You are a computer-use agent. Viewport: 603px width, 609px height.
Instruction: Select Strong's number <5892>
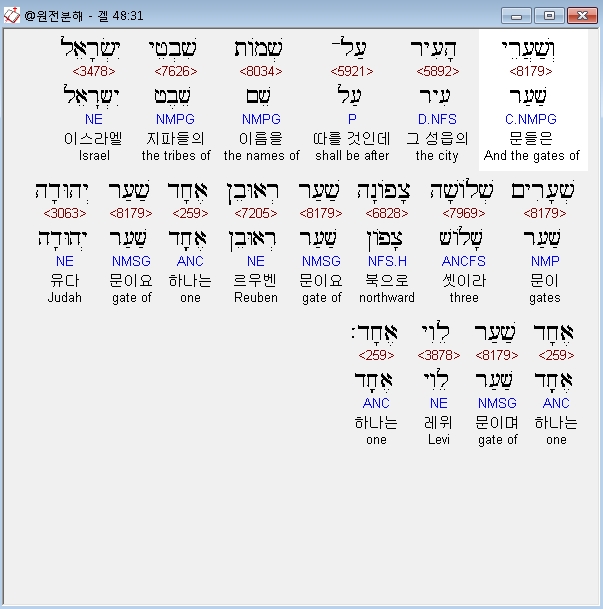tap(438, 71)
